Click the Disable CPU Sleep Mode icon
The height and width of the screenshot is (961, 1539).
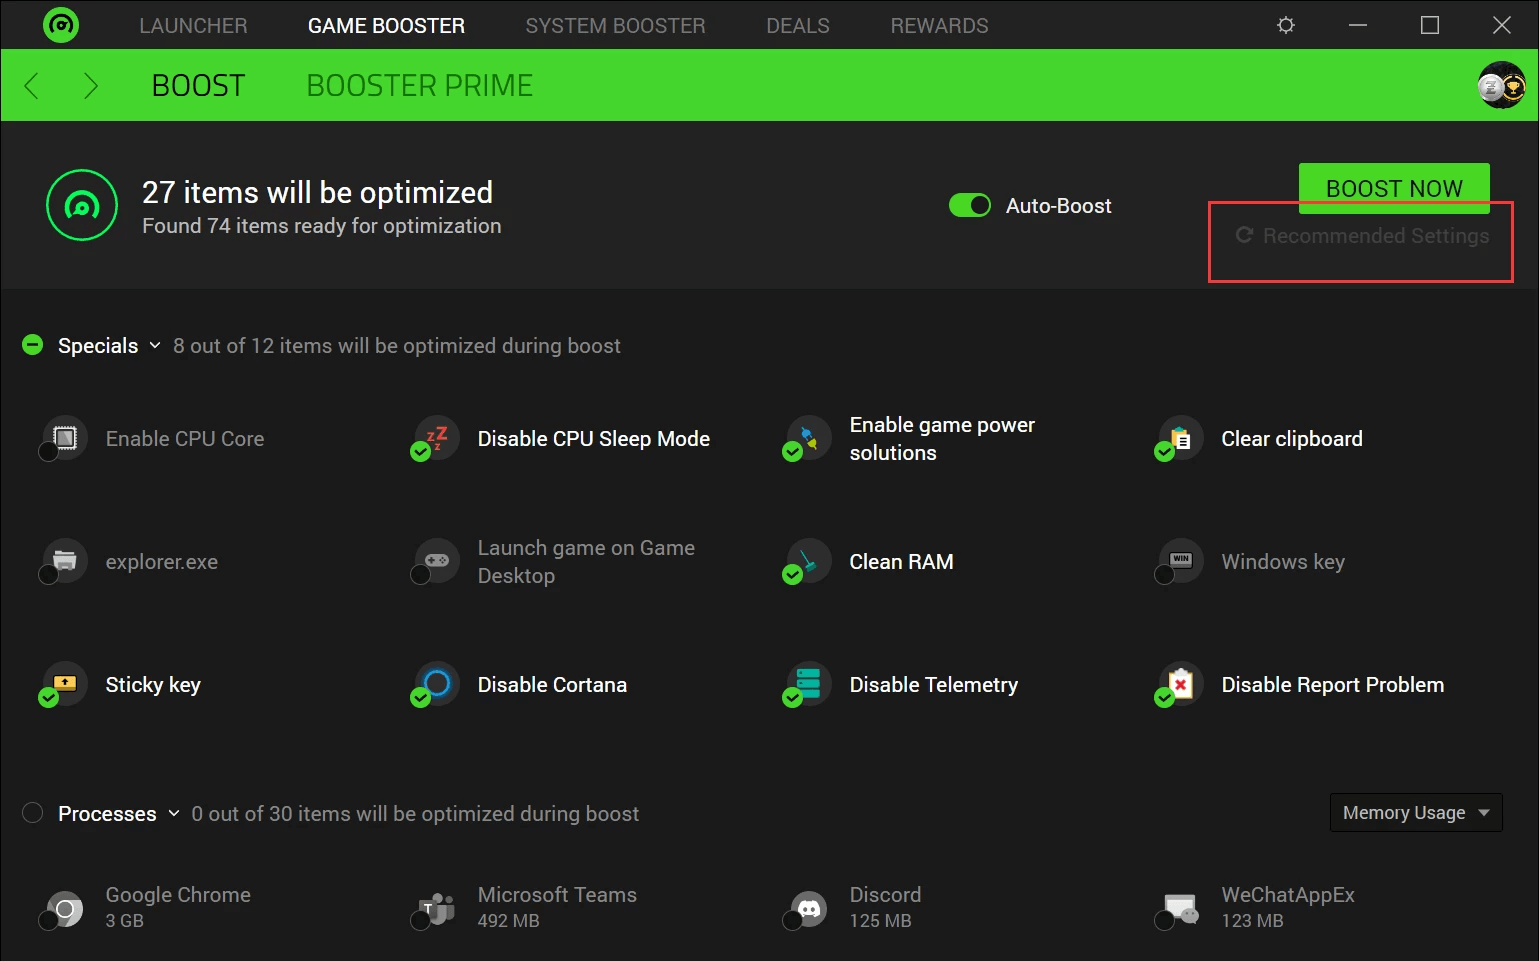click(436, 438)
